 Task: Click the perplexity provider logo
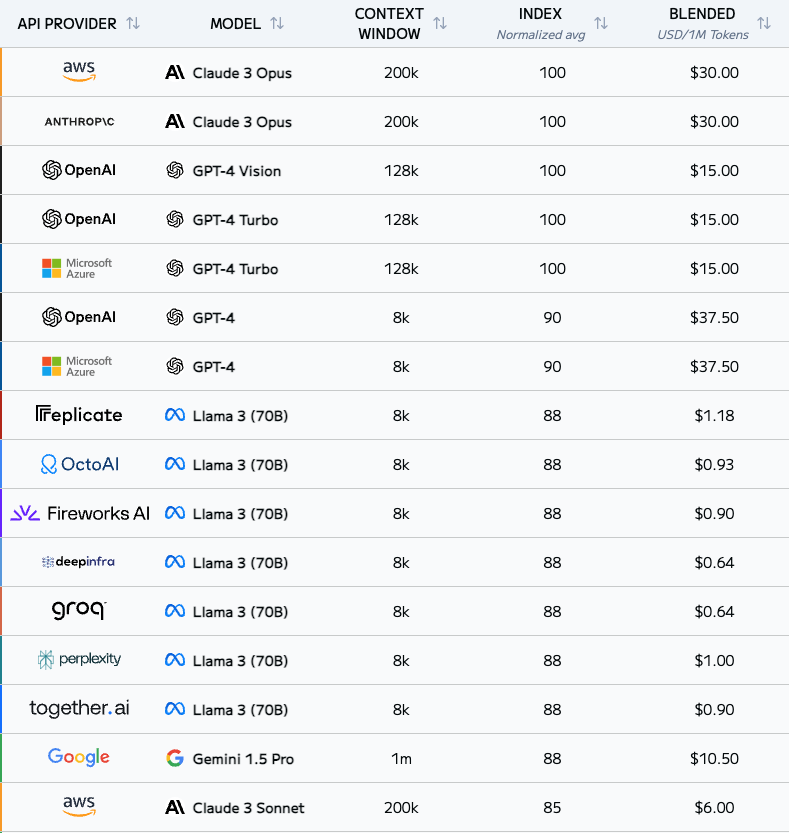click(x=79, y=659)
